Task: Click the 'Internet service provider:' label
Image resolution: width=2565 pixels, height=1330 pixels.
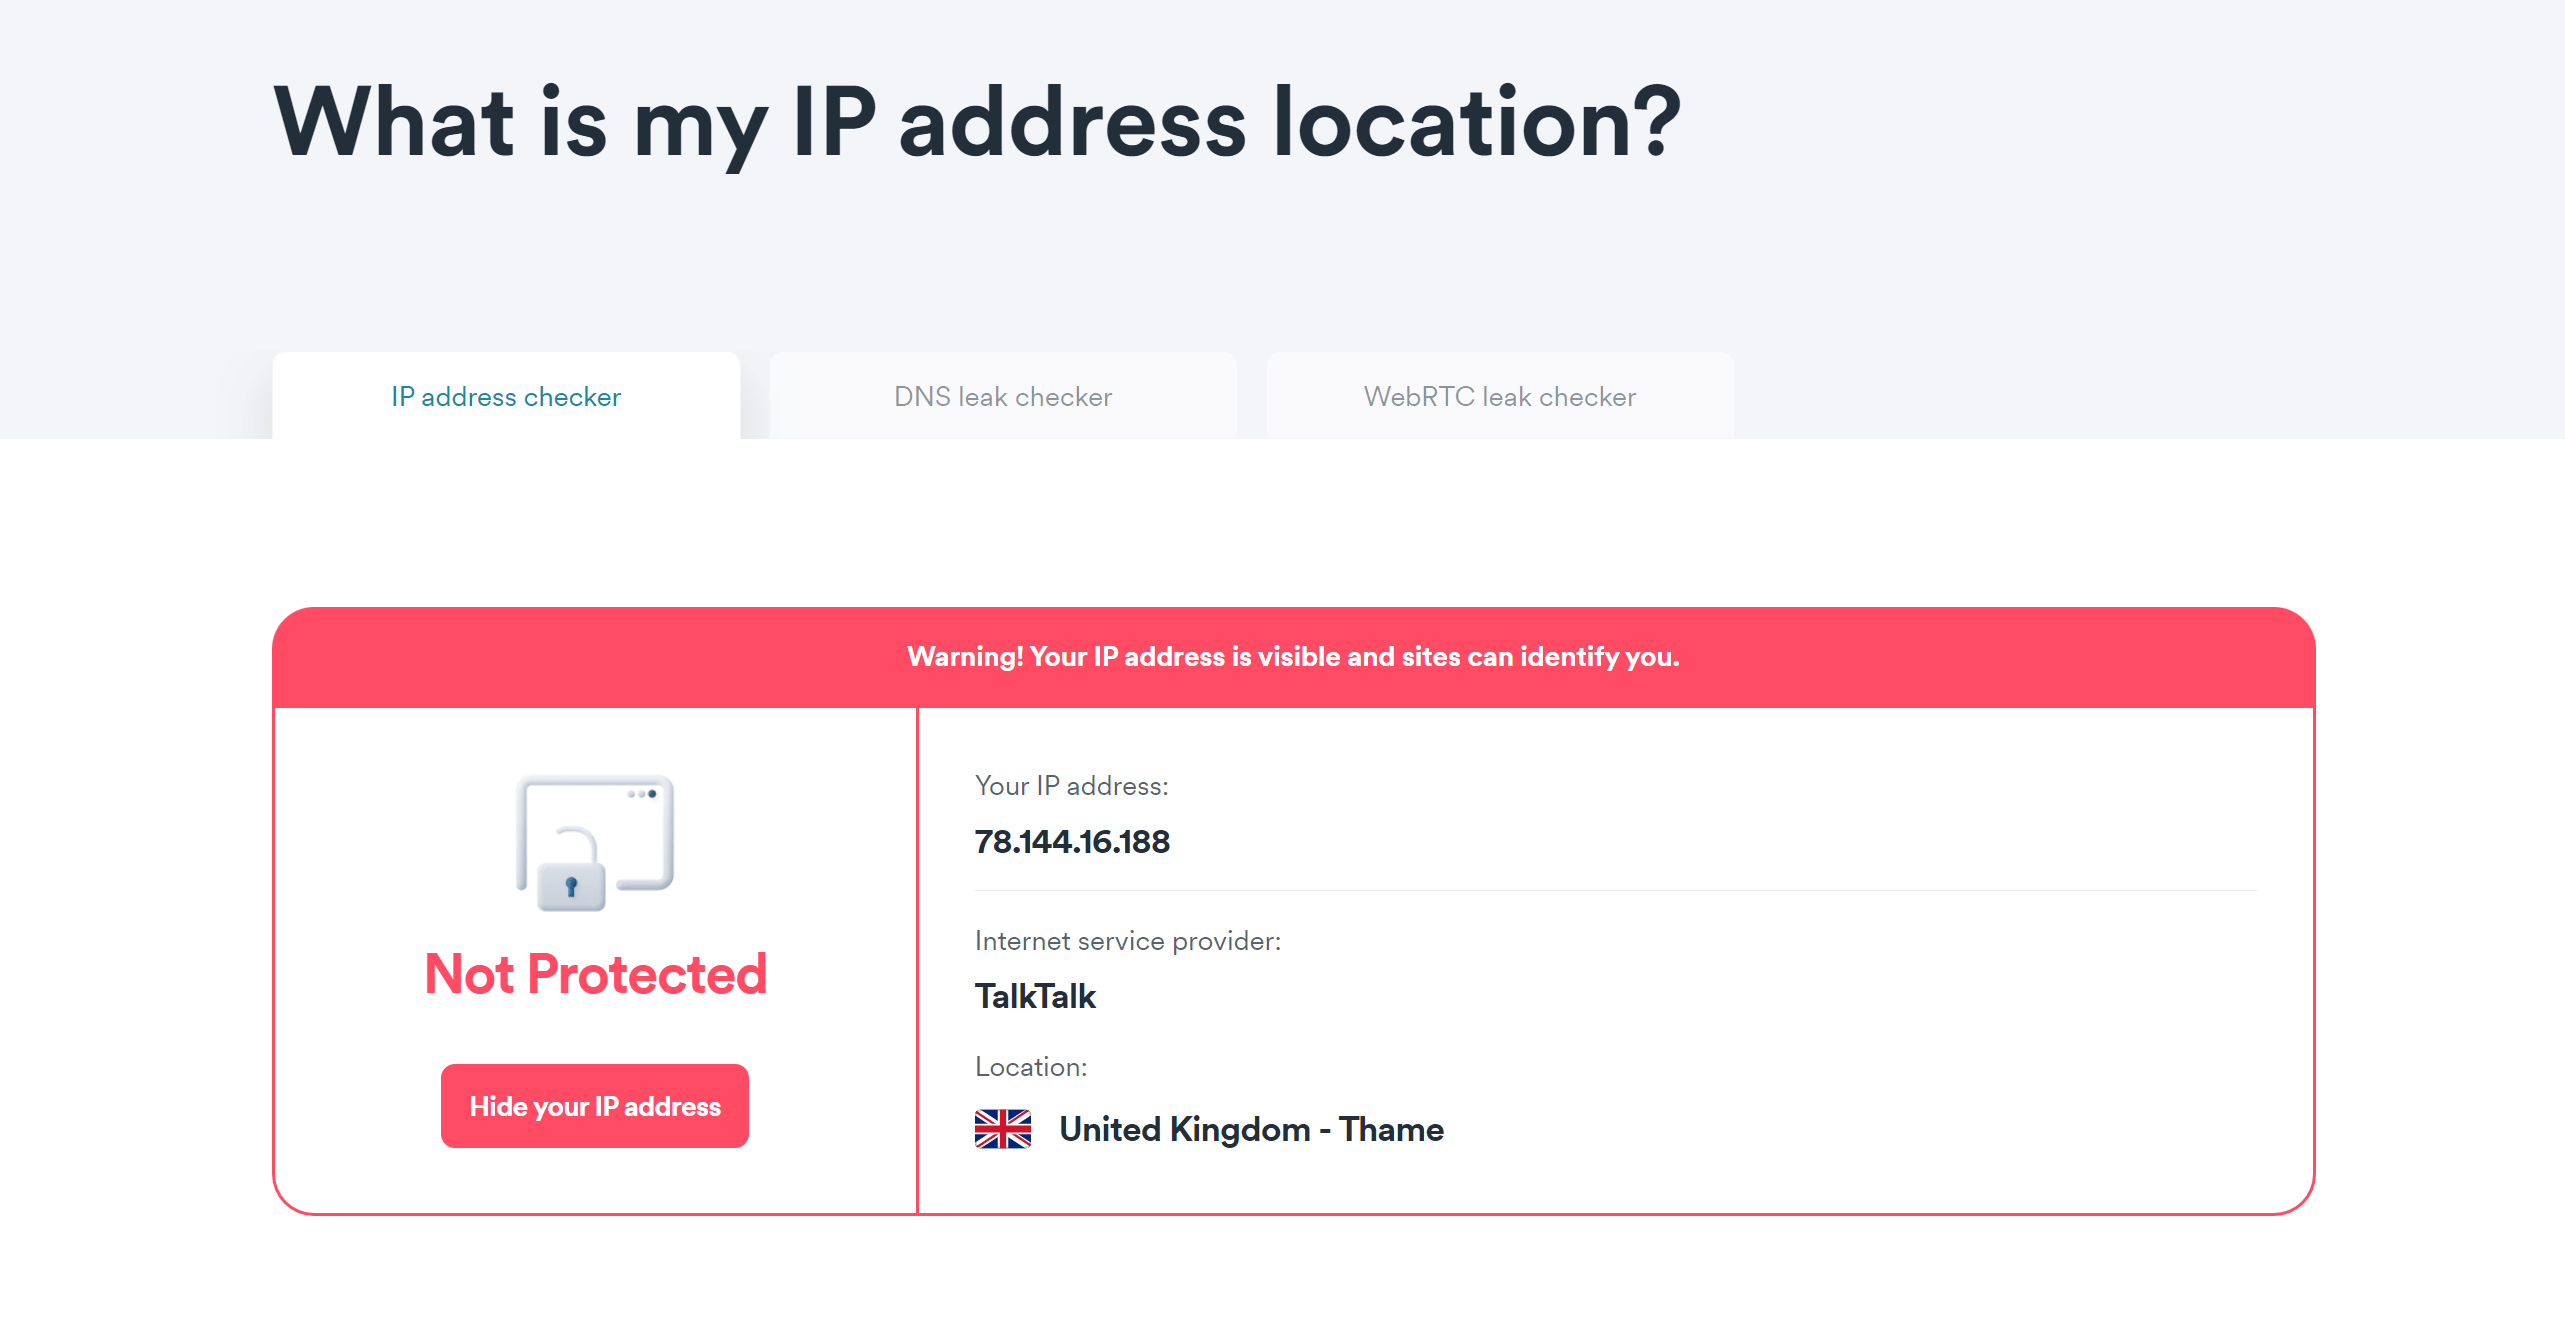Action: (1127, 941)
